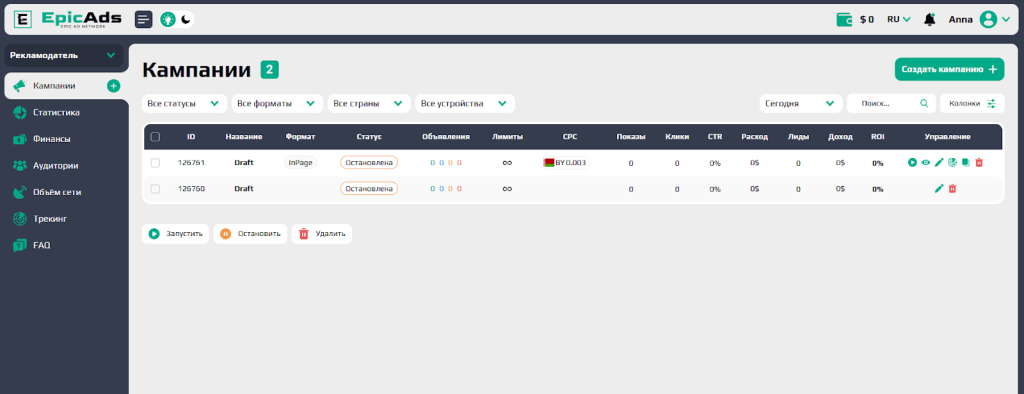Viewport: 1024px width, 394px height.
Task: Collapse the sidebar with the menu icon
Action: (144, 20)
